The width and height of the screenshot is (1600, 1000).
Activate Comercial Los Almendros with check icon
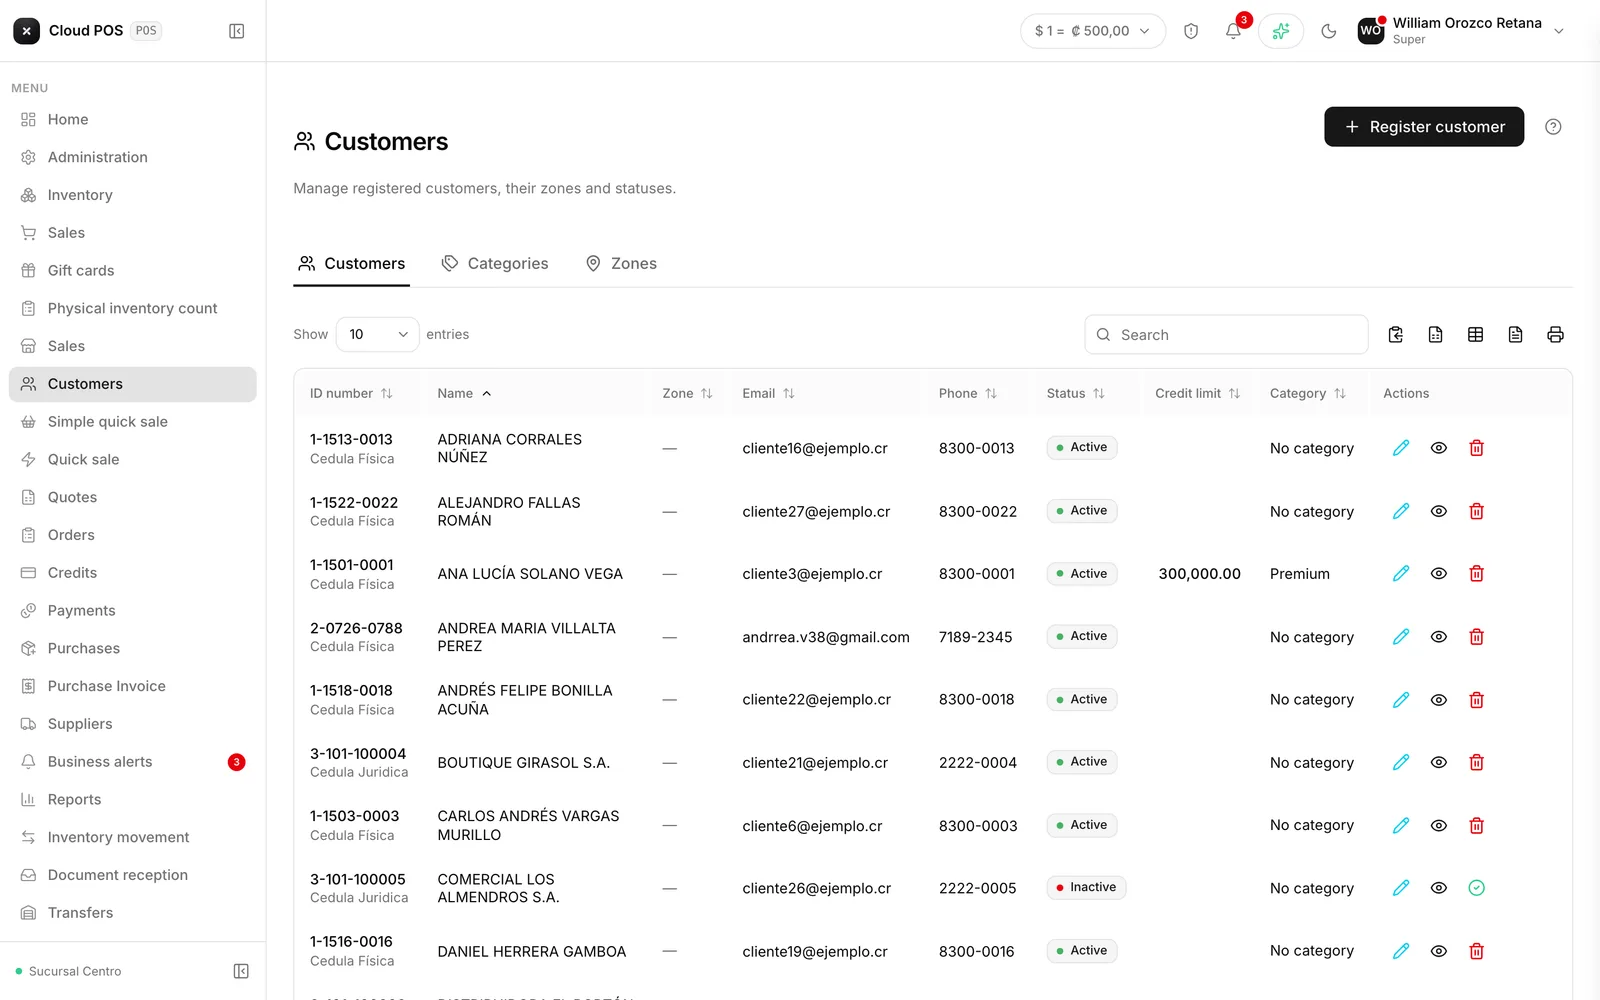pyautogui.click(x=1476, y=888)
